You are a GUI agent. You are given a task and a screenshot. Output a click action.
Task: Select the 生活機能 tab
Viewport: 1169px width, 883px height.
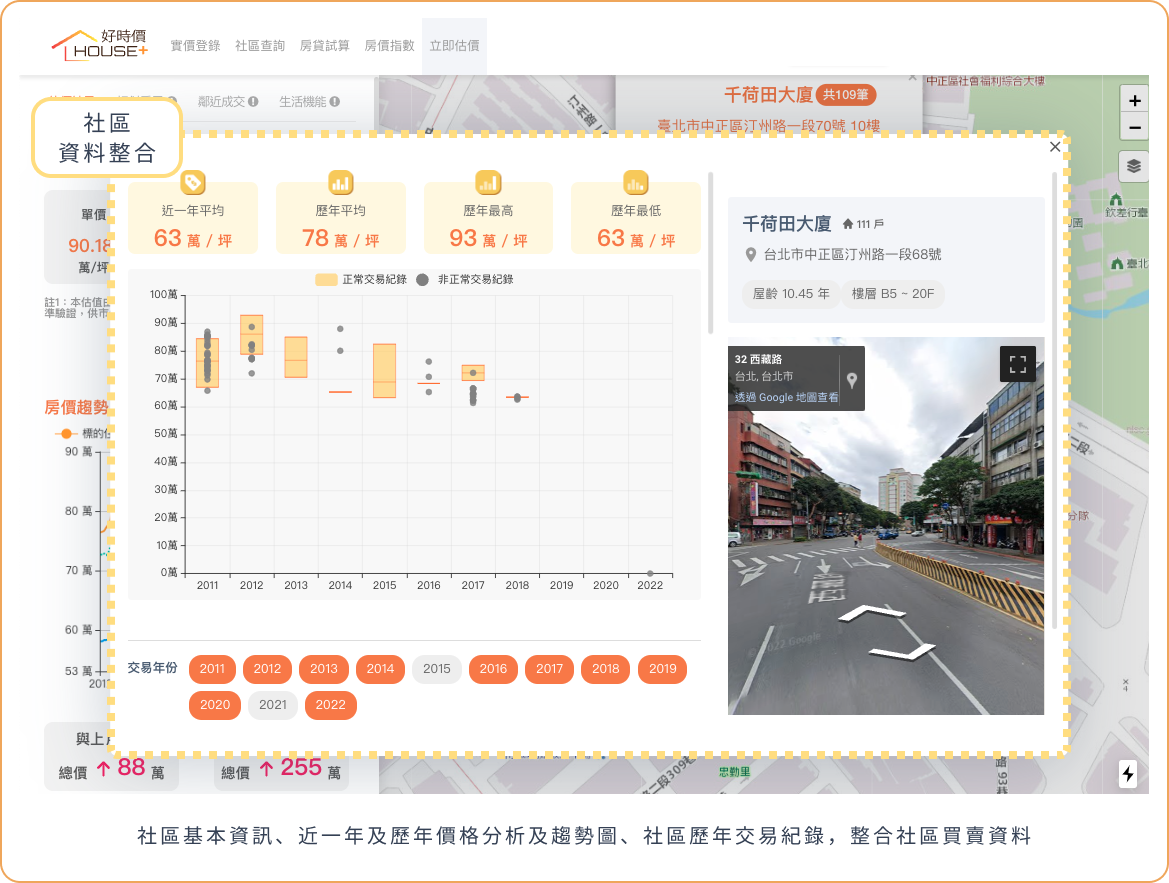(x=309, y=101)
